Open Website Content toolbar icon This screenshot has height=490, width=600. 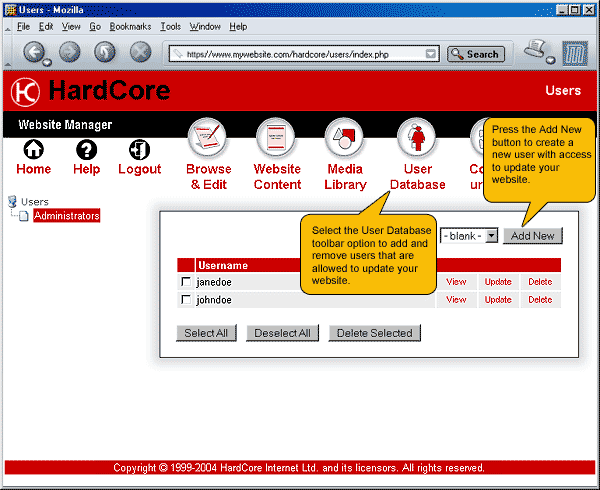pyautogui.click(x=276, y=137)
